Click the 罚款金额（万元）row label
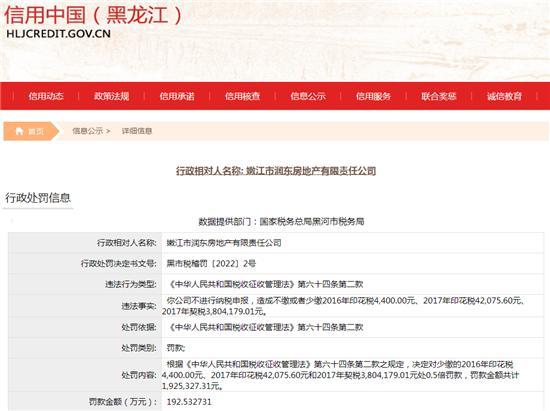Screen dimensions: 550x411 pos(123,402)
